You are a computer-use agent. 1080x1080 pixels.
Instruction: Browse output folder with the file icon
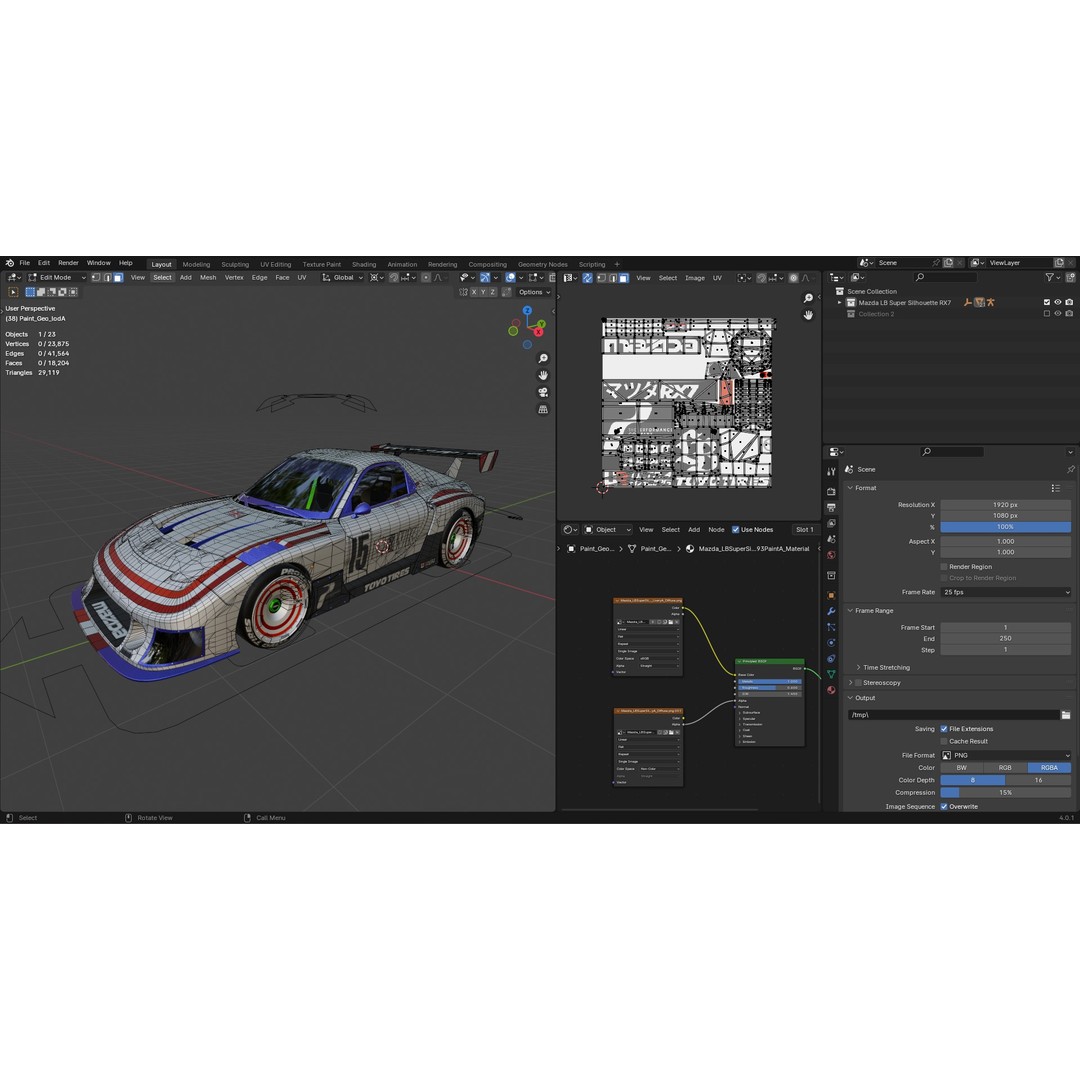(x=1066, y=715)
